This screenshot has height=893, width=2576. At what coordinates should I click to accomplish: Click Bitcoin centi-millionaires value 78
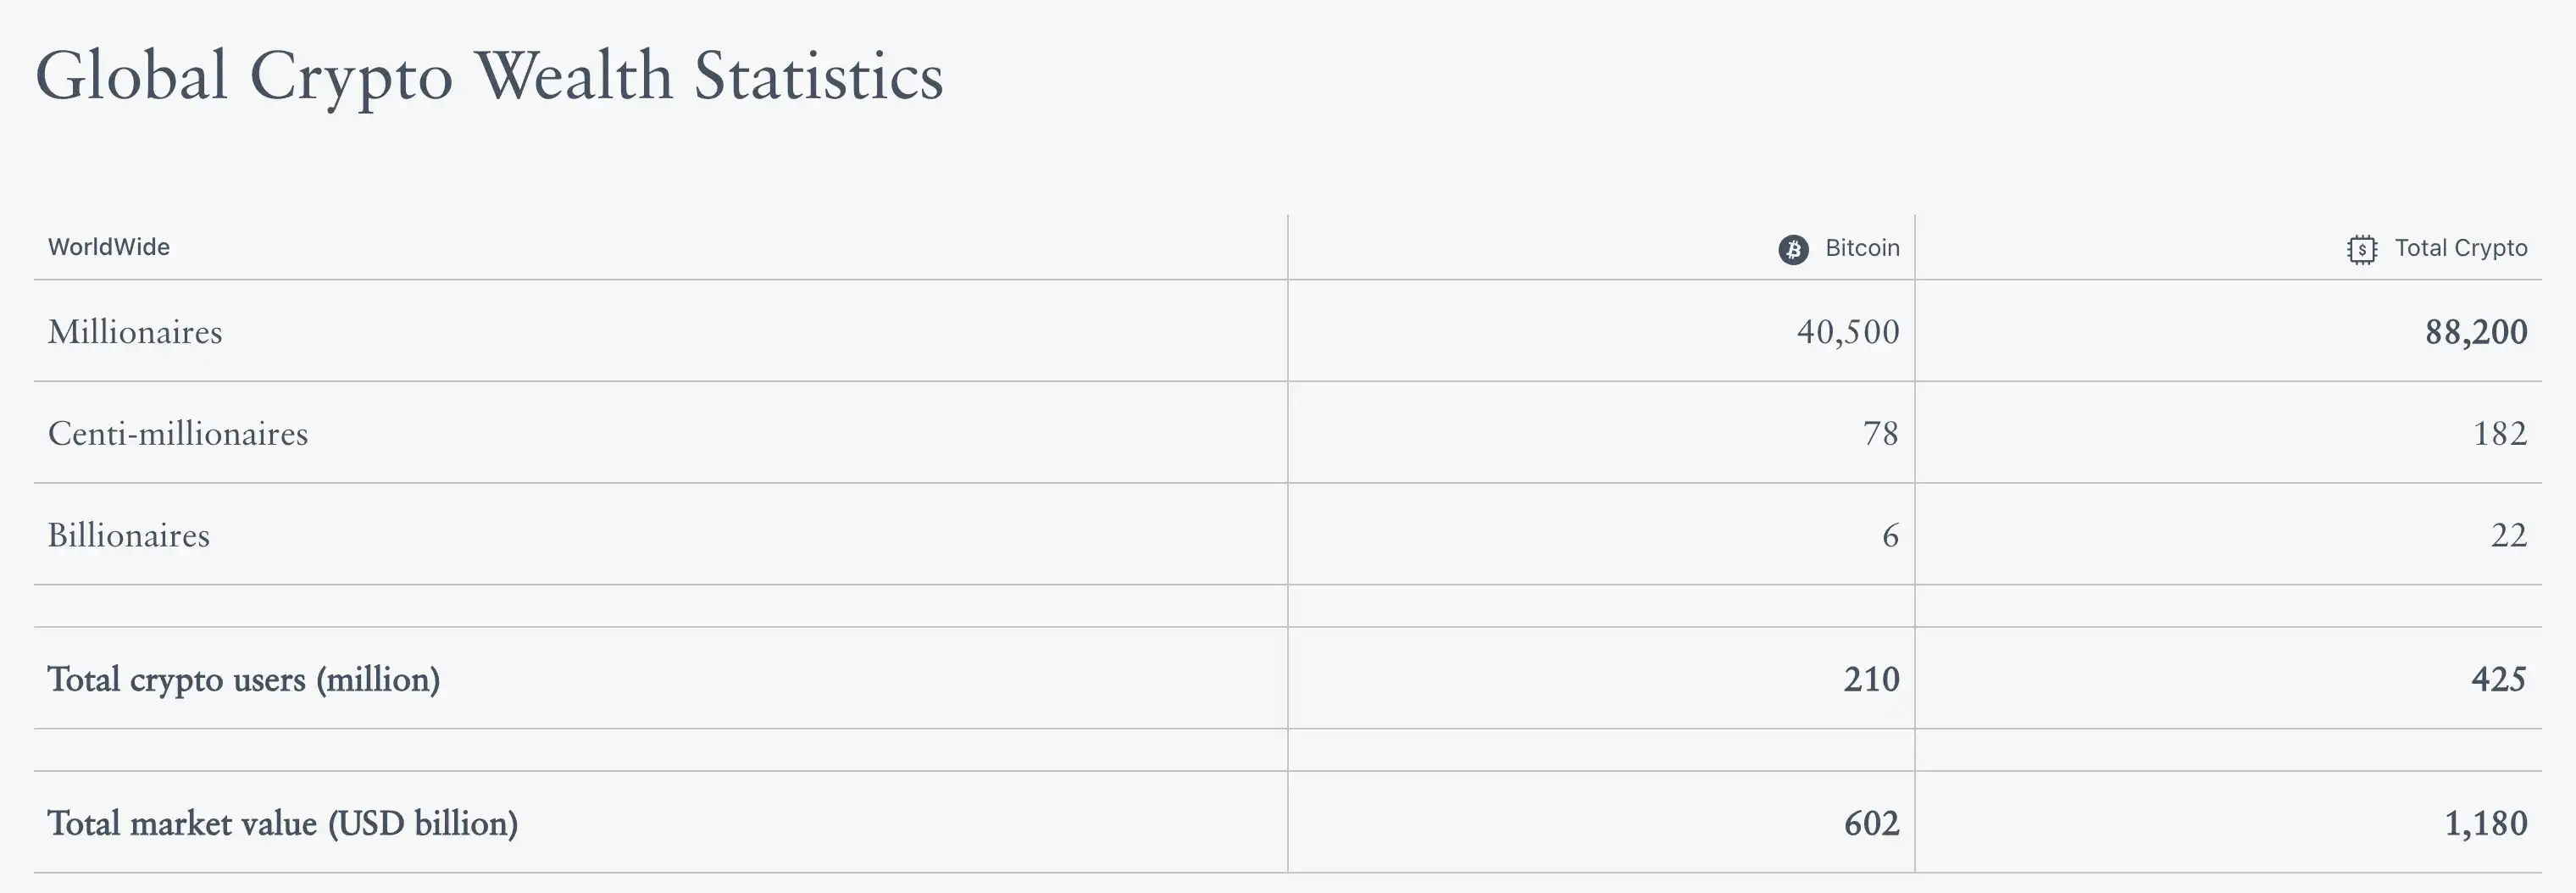click(1881, 434)
